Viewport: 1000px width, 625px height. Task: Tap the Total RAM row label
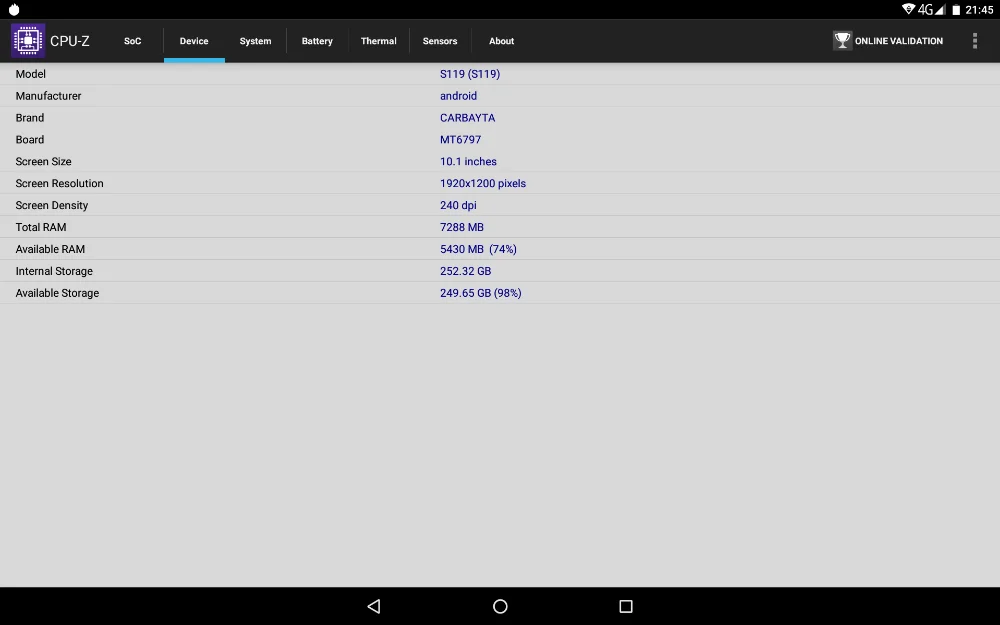41,227
